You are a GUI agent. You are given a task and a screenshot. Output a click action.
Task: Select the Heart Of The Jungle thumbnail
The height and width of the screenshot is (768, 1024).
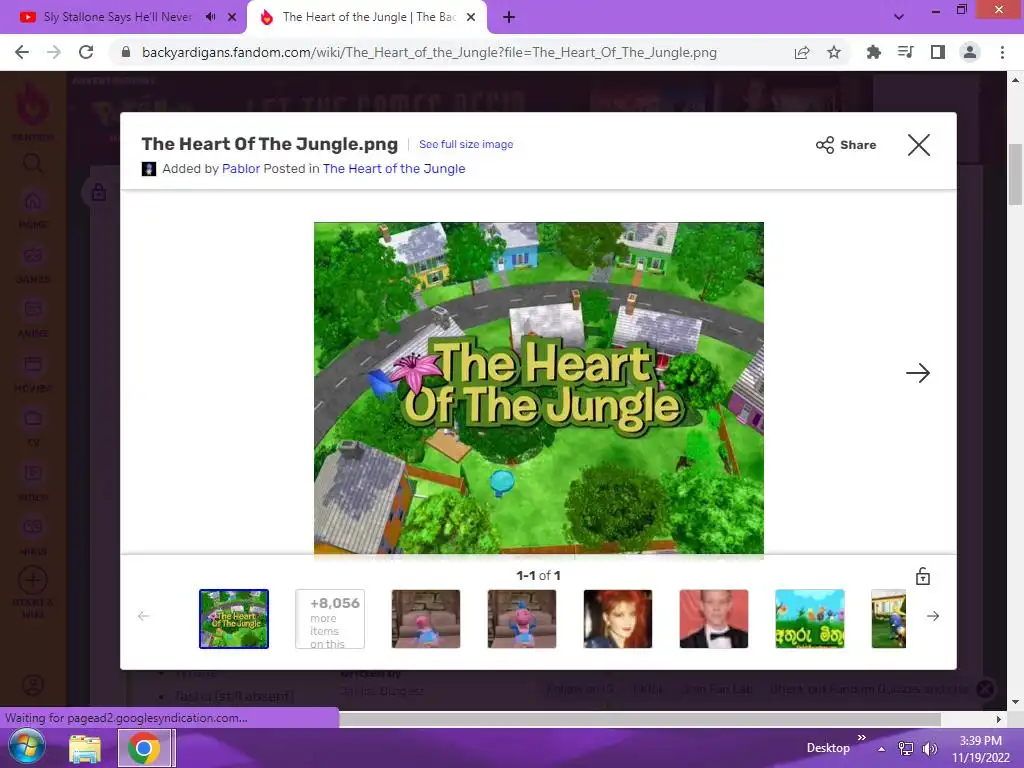point(234,618)
